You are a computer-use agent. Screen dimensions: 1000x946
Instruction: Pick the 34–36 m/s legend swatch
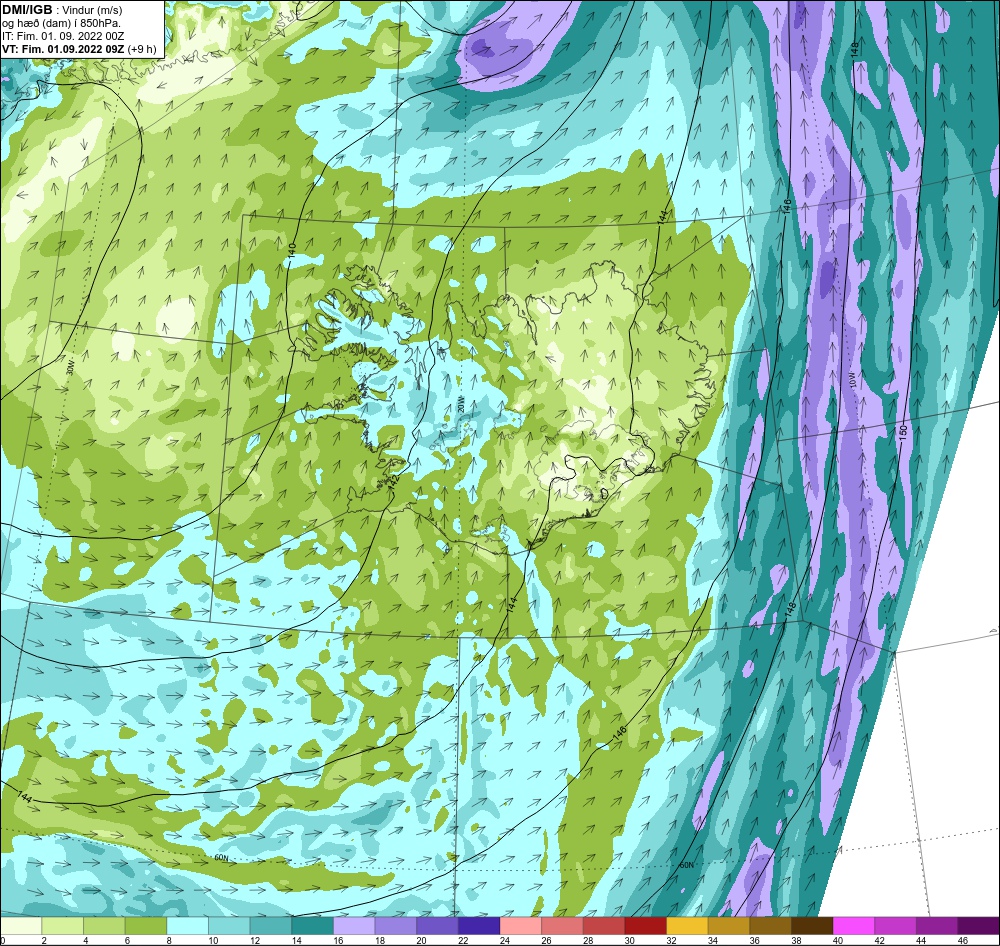[x=729, y=926]
